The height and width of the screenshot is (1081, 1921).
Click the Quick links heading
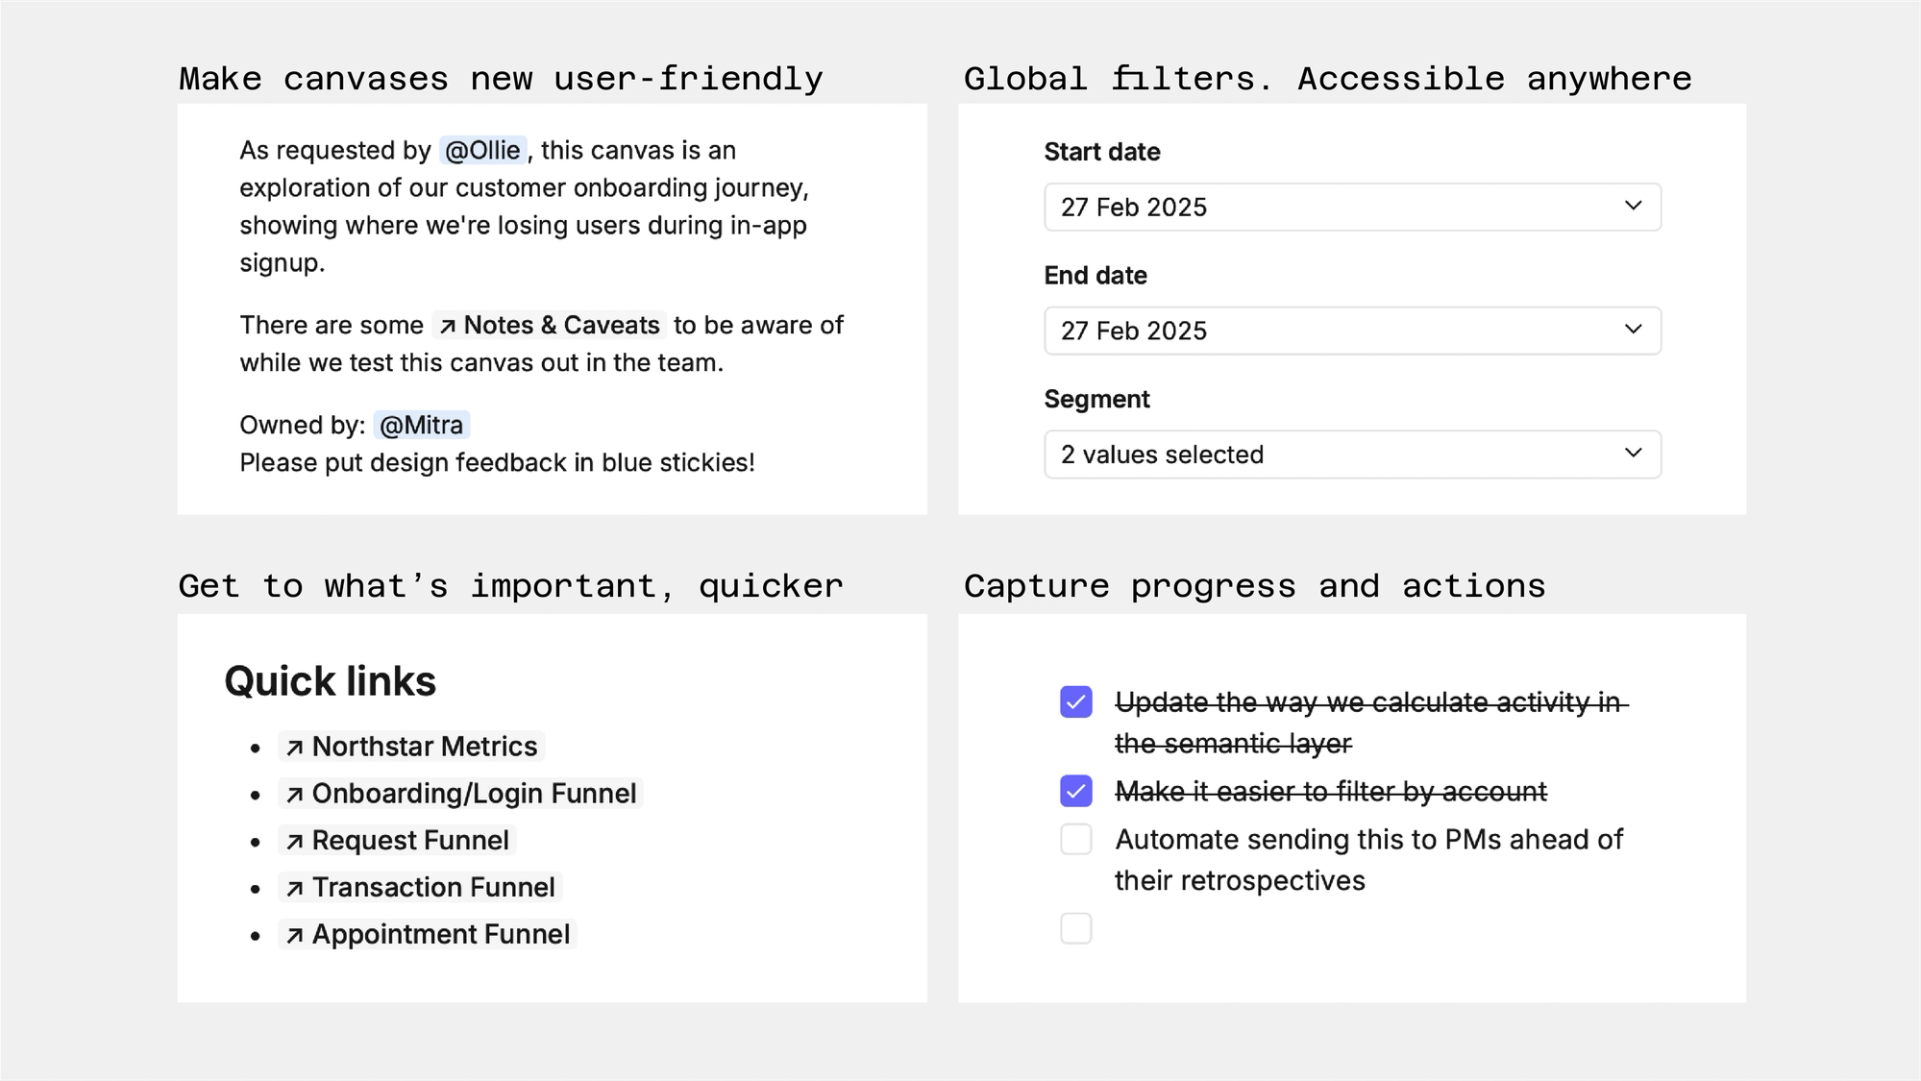(330, 681)
